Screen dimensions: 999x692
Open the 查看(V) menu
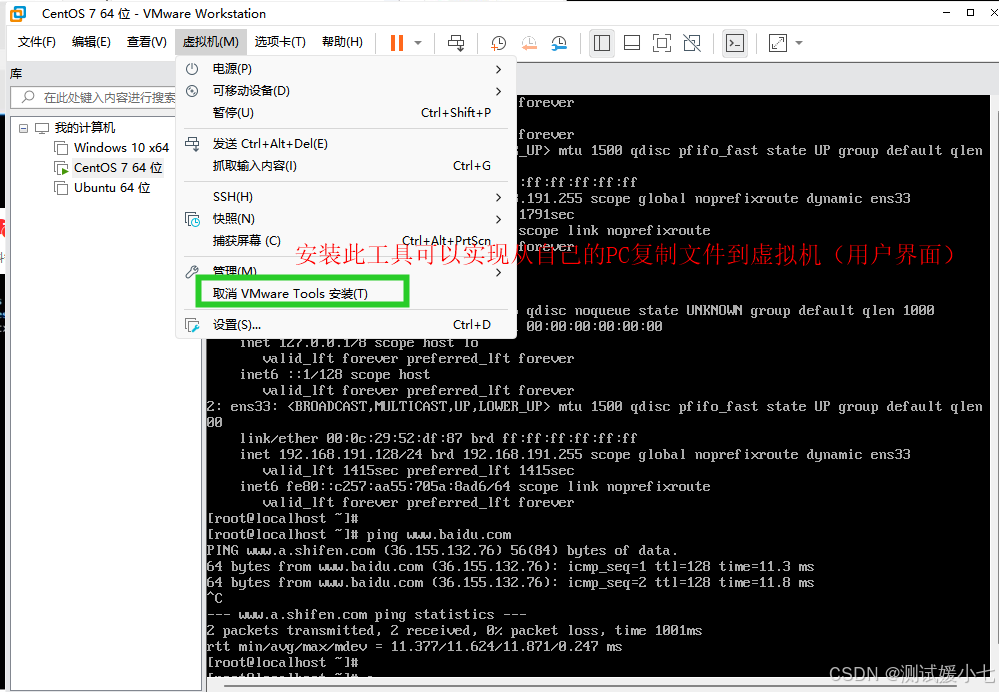point(147,42)
